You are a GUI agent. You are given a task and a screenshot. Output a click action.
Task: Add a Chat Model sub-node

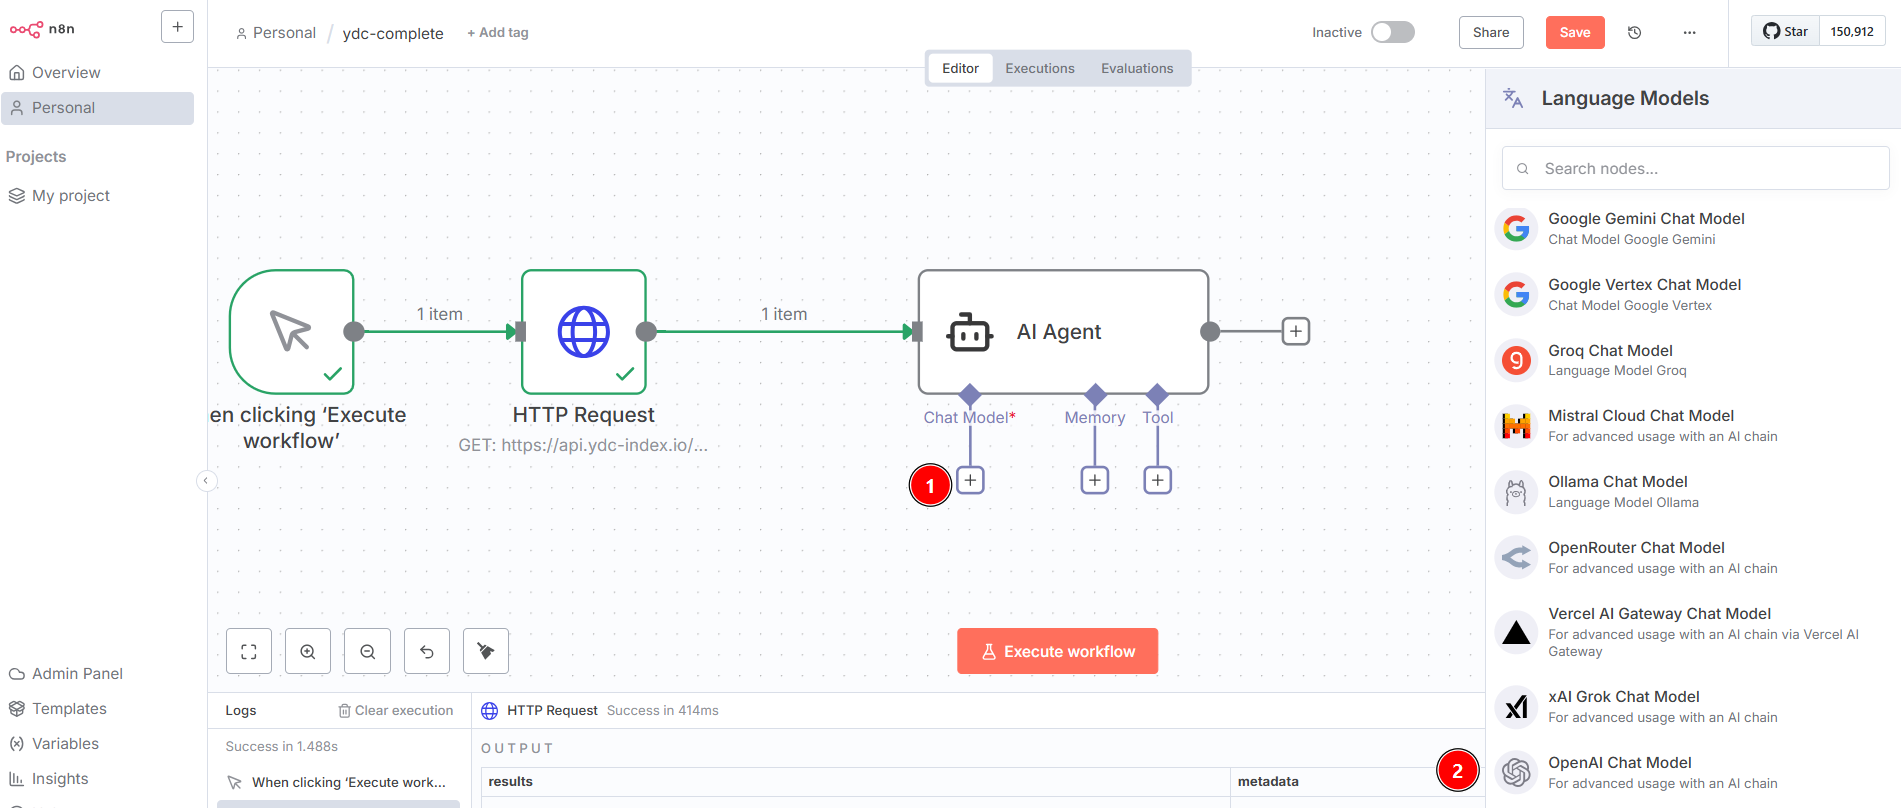point(970,480)
